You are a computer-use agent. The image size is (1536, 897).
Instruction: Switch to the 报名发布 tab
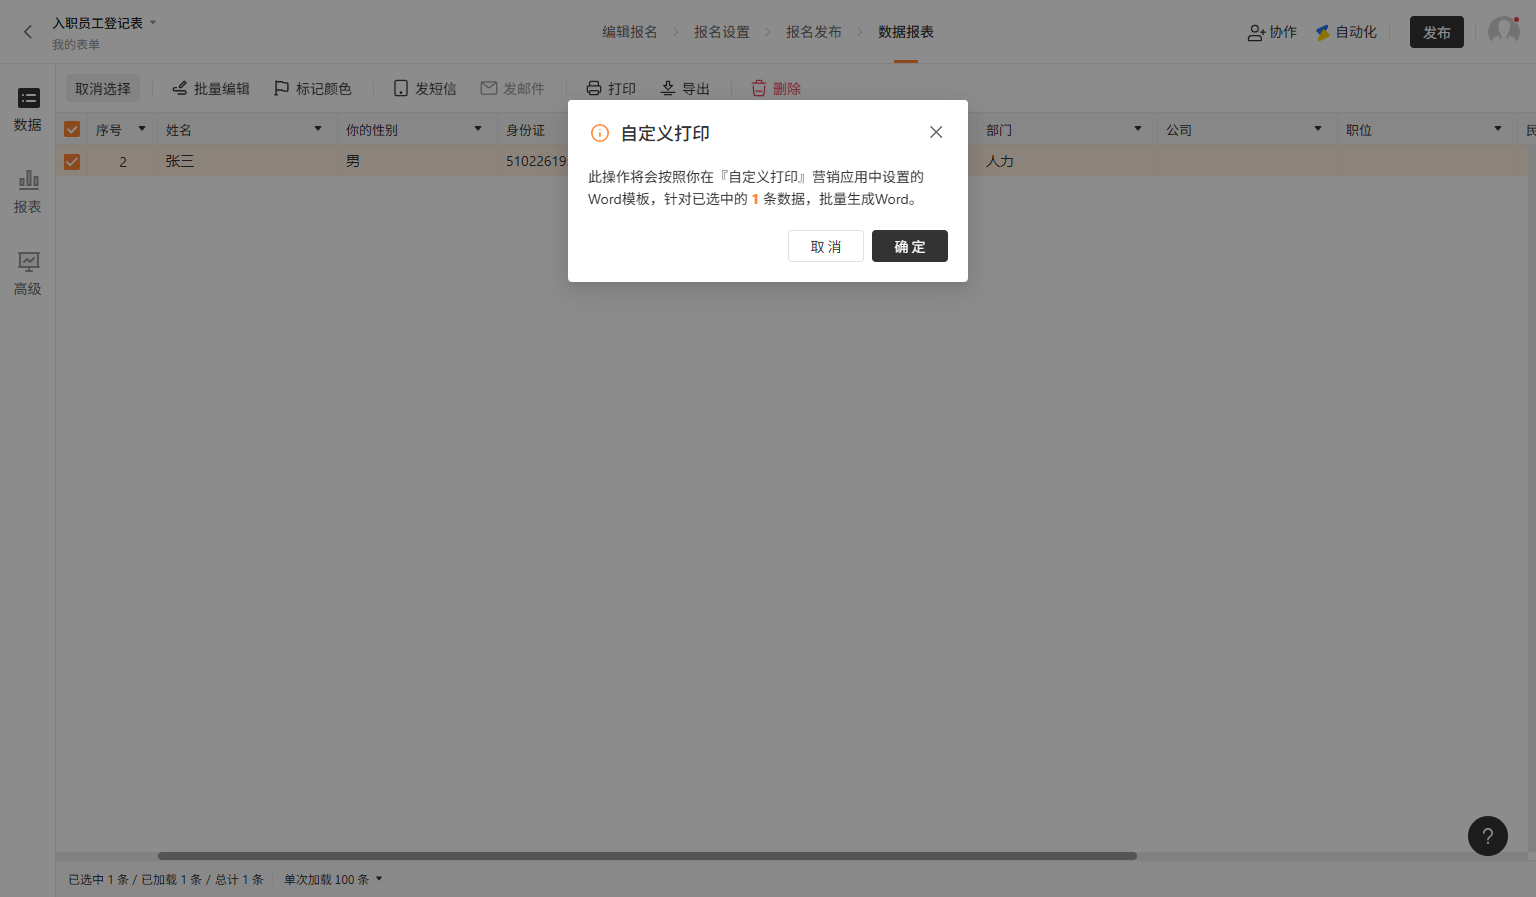tap(813, 32)
